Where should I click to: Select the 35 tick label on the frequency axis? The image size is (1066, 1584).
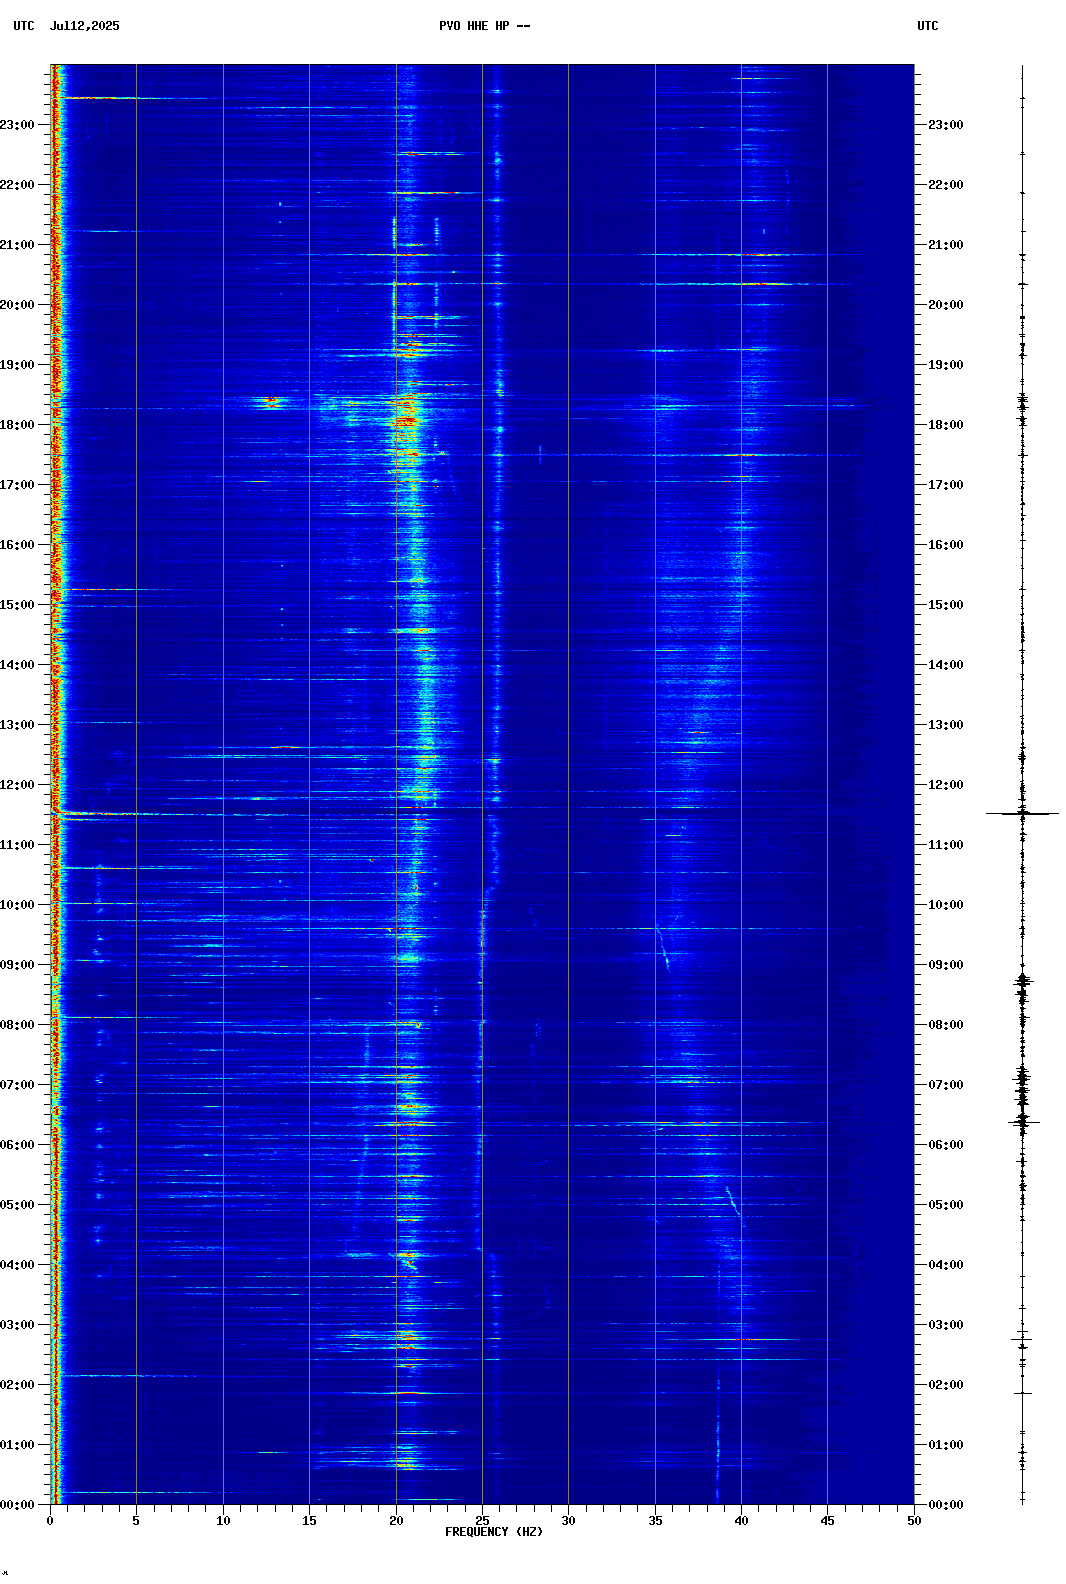pyautogui.click(x=655, y=1521)
